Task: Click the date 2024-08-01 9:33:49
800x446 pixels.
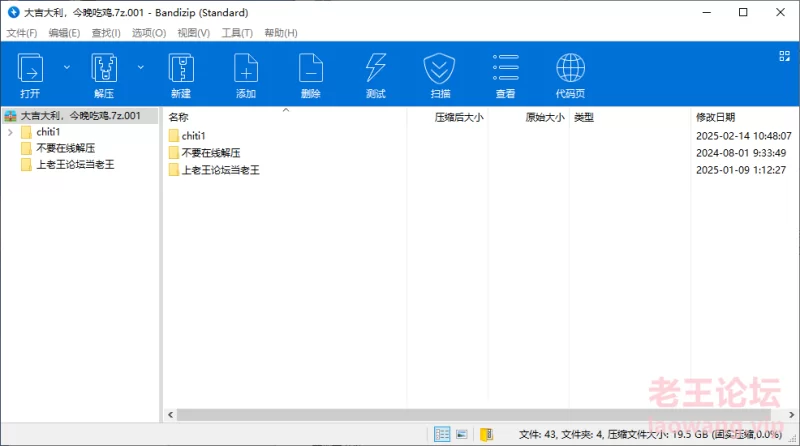Action: (x=741, y=153)
